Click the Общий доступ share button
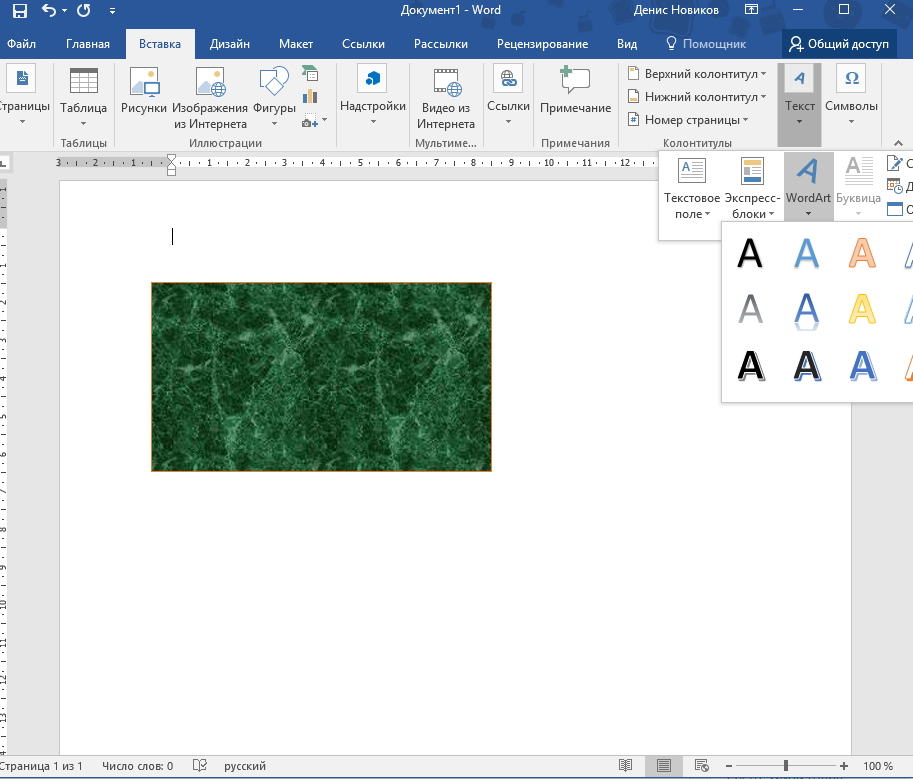 (839, 44)
